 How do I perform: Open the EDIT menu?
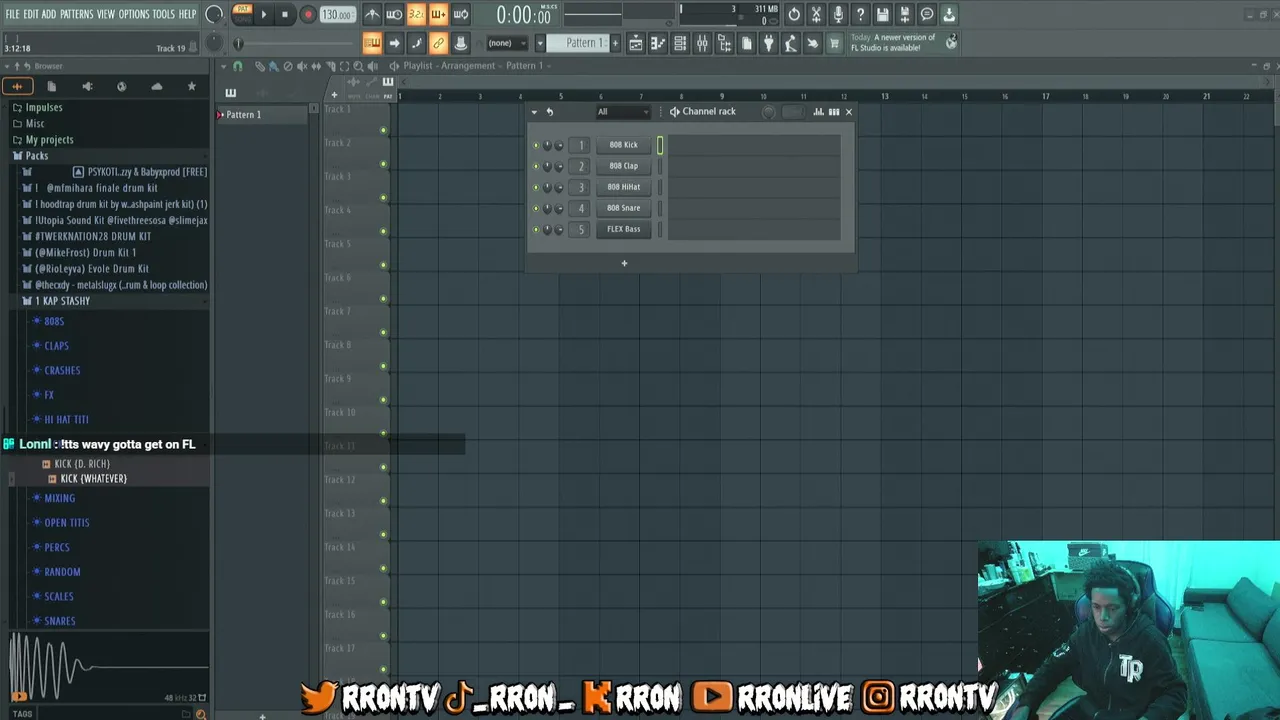(31, 14)
